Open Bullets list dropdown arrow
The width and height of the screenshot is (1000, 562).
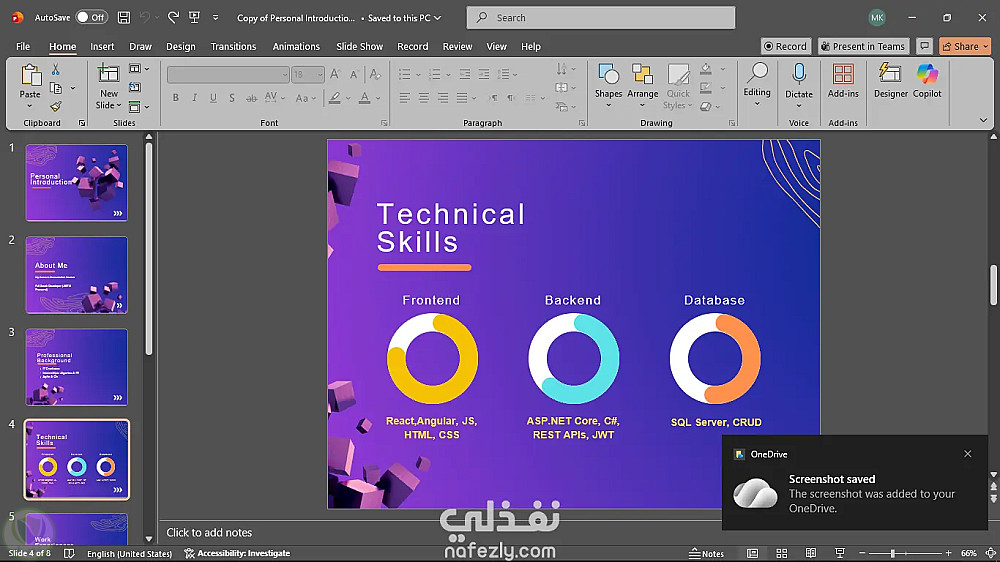(x=418, y=75)
